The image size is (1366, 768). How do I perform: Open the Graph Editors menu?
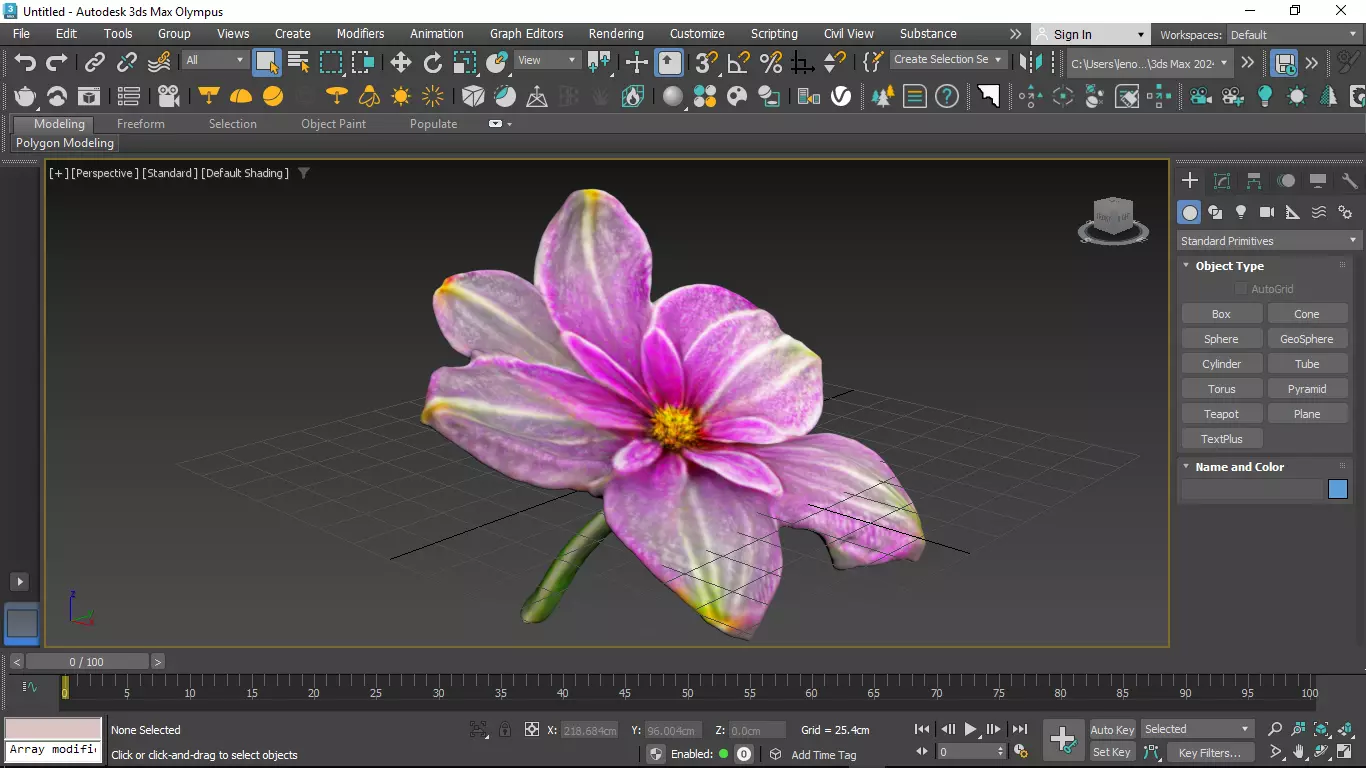(527, 34)
